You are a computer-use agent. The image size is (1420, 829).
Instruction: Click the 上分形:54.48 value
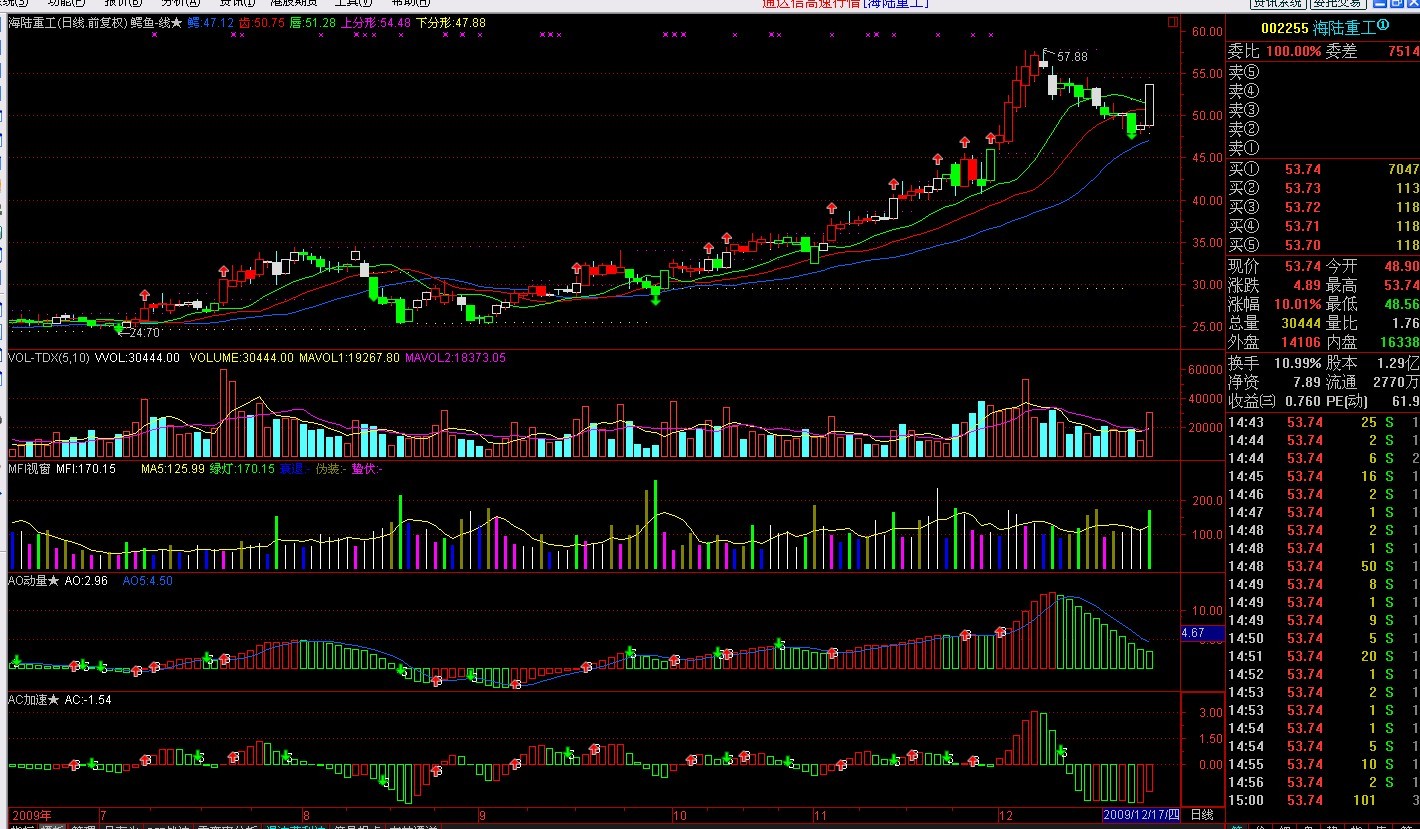point(375,23)
